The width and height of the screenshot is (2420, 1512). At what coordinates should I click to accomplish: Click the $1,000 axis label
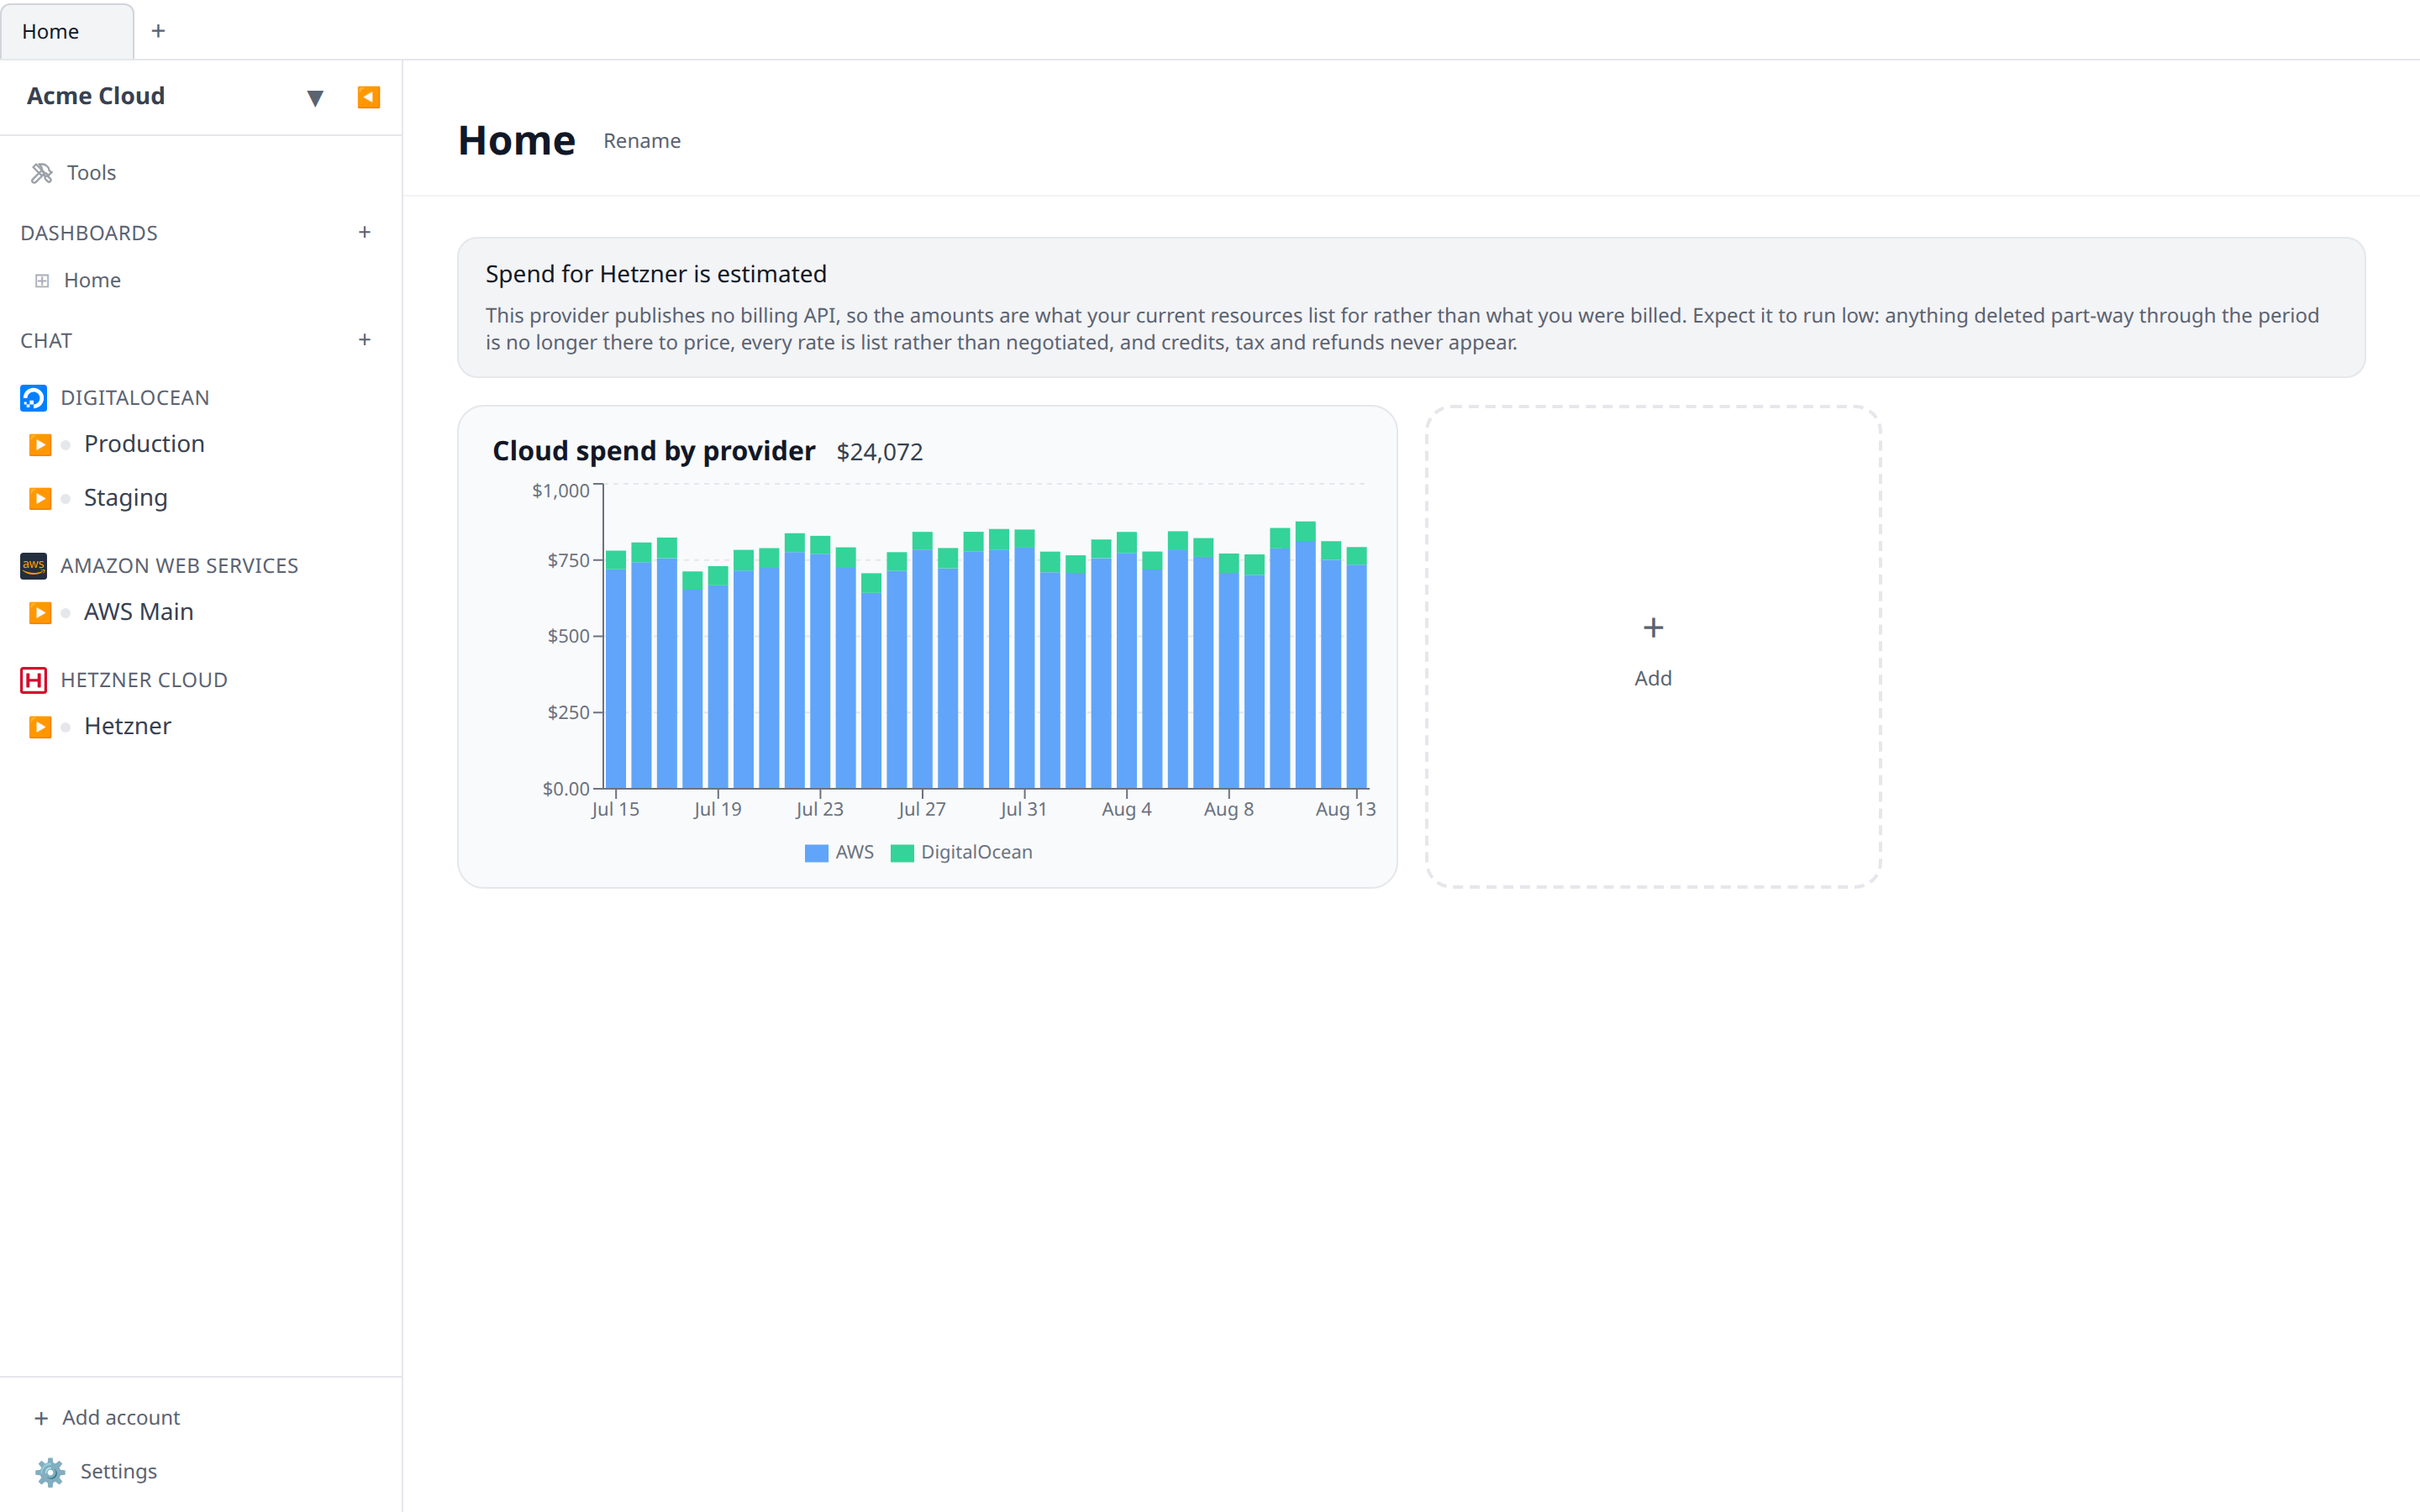point(560,490)
